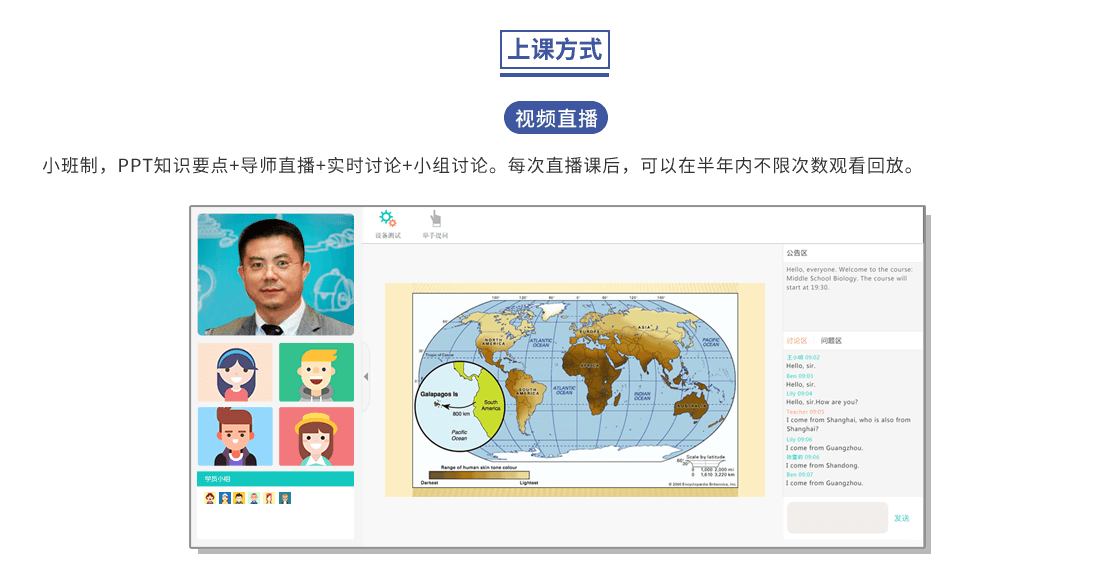Switch to the 讨论区 discussion tab
The height and width of the screenshot is (576, 1111).
tap(796, 341)
